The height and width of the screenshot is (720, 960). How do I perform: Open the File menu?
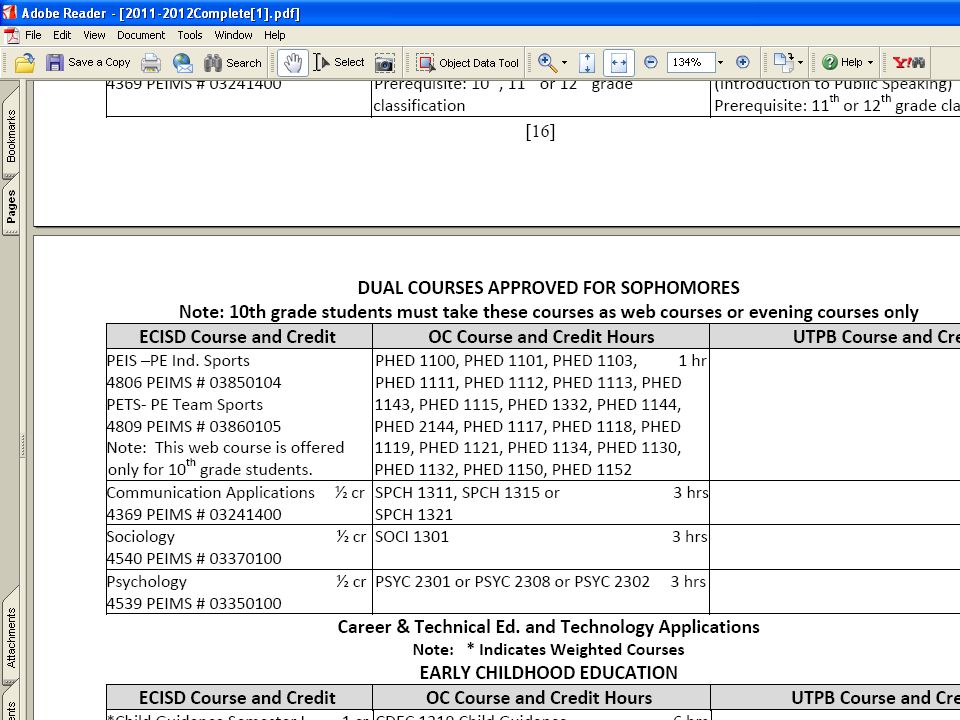tap(33, 35)
